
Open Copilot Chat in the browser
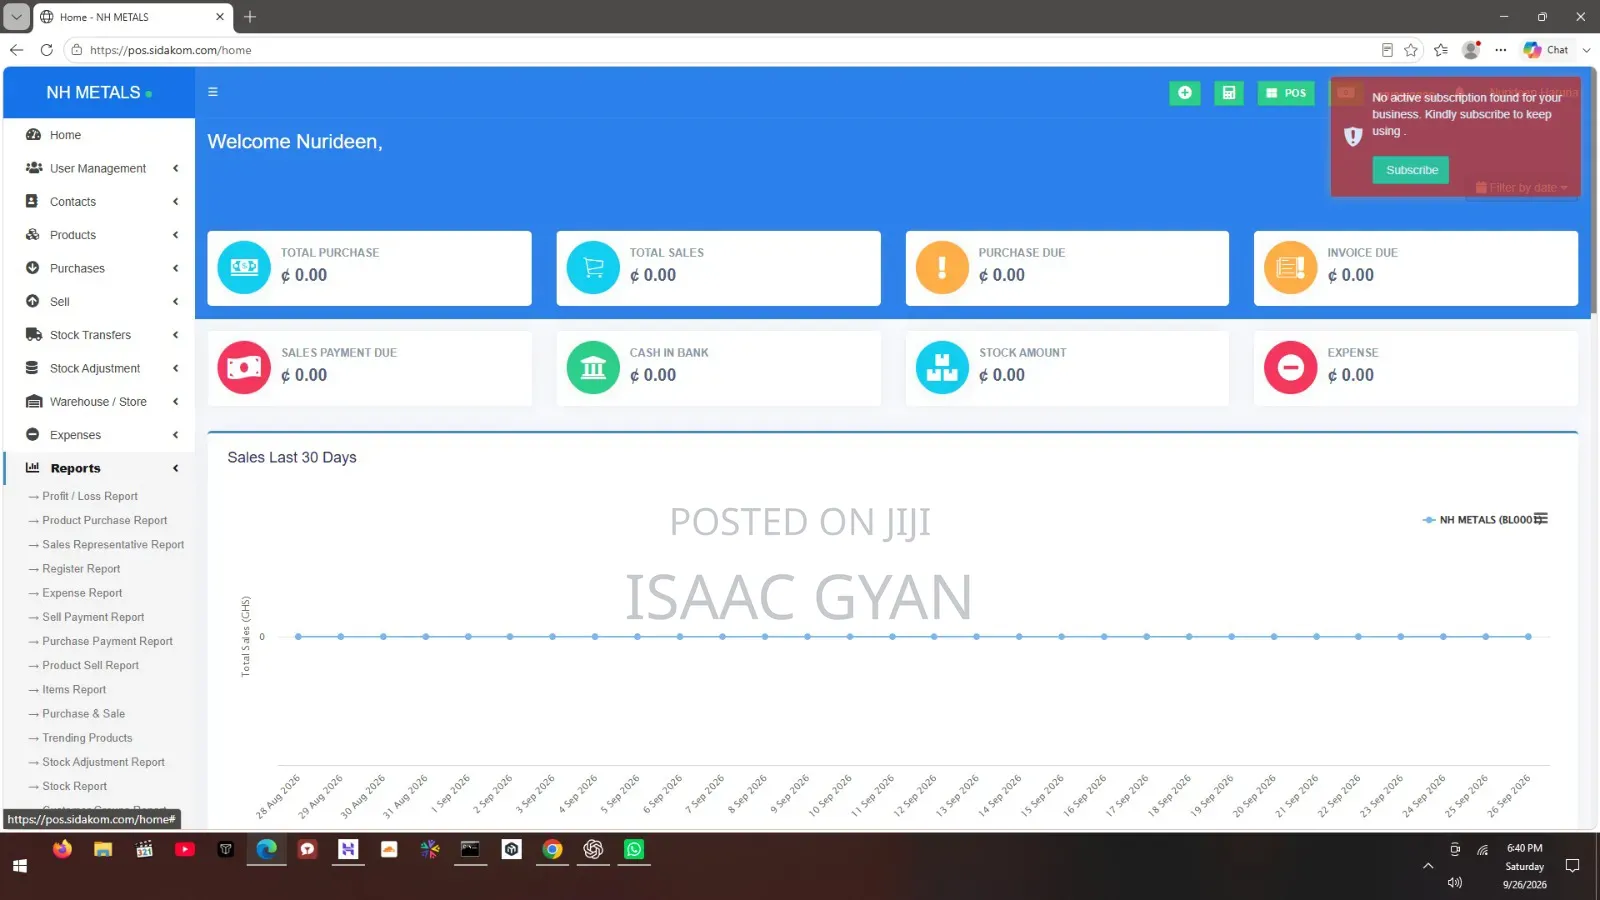(x=1546, y=50)
